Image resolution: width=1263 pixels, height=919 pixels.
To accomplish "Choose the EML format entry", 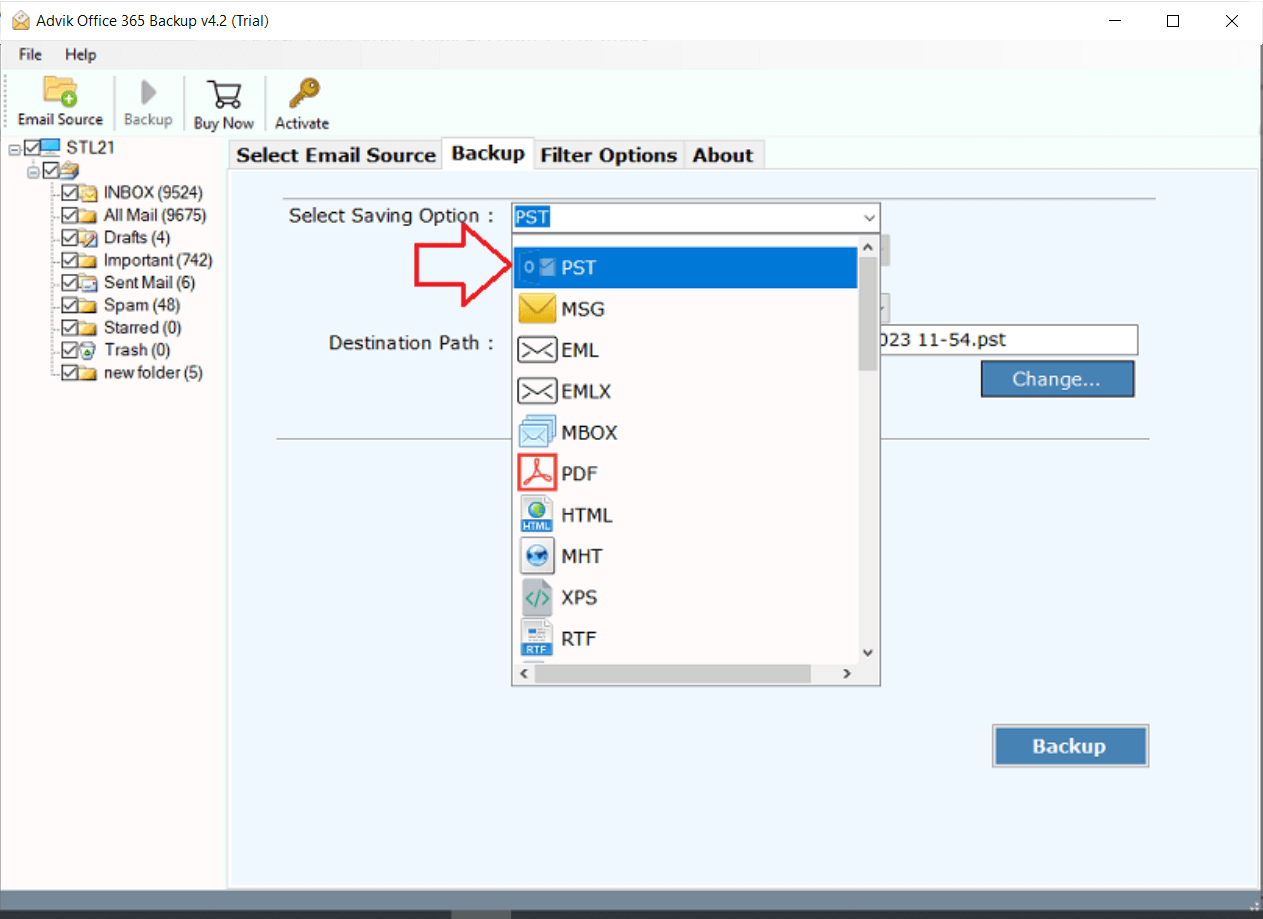I will tap(686, 350).
